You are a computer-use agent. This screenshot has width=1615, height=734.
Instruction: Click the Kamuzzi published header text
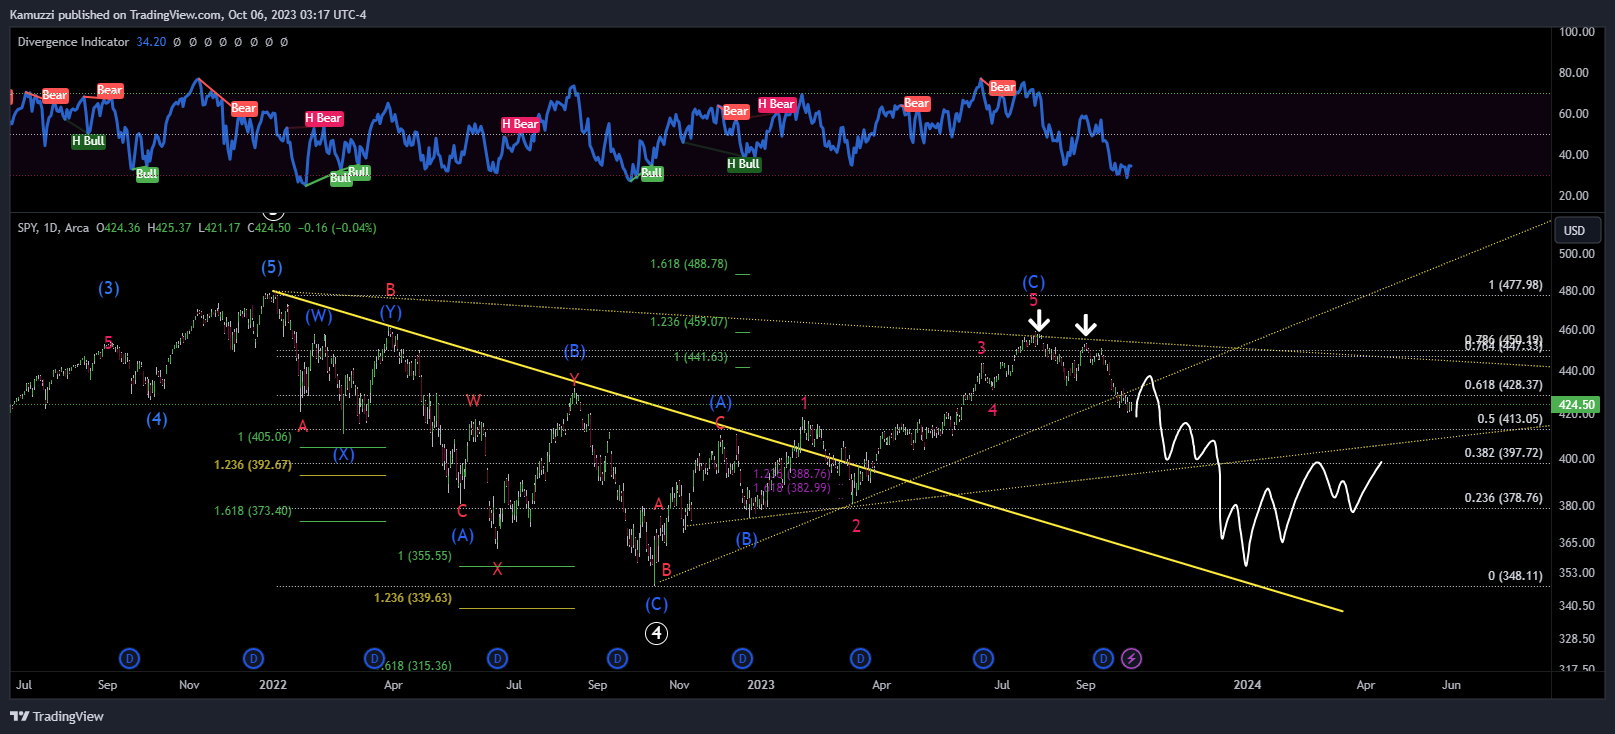click(x=188, y=14)
